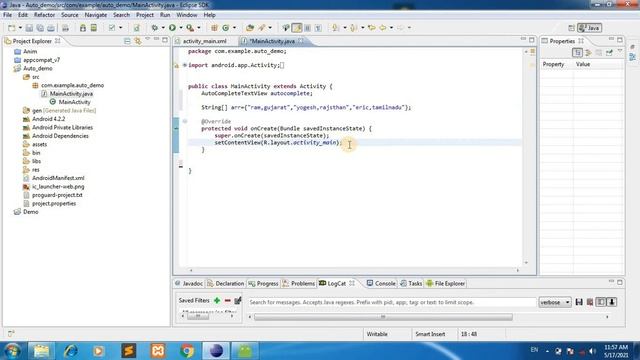Open the Debug button dropdown arrow
This screenshot has height=360, width=640.
(163, 28)
